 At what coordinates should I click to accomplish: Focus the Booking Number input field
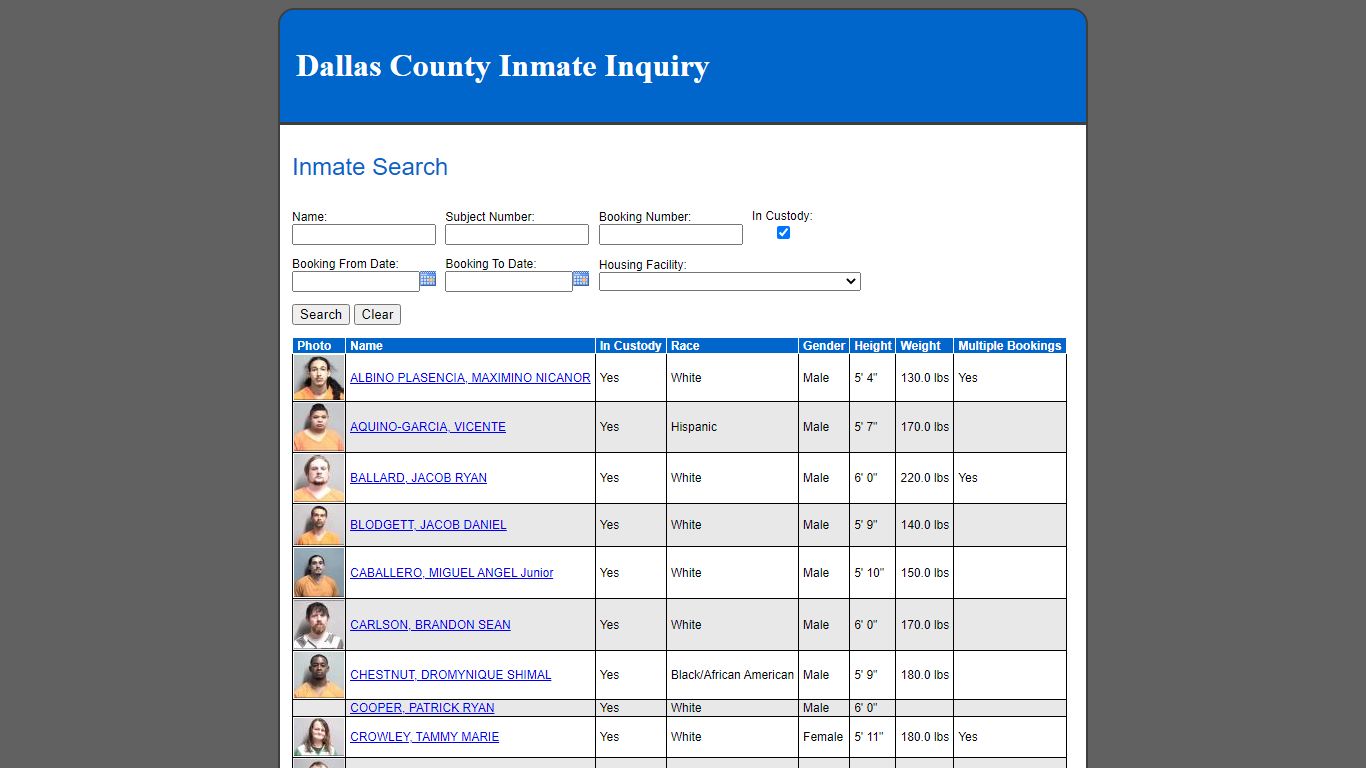click(x=671, y=234)
